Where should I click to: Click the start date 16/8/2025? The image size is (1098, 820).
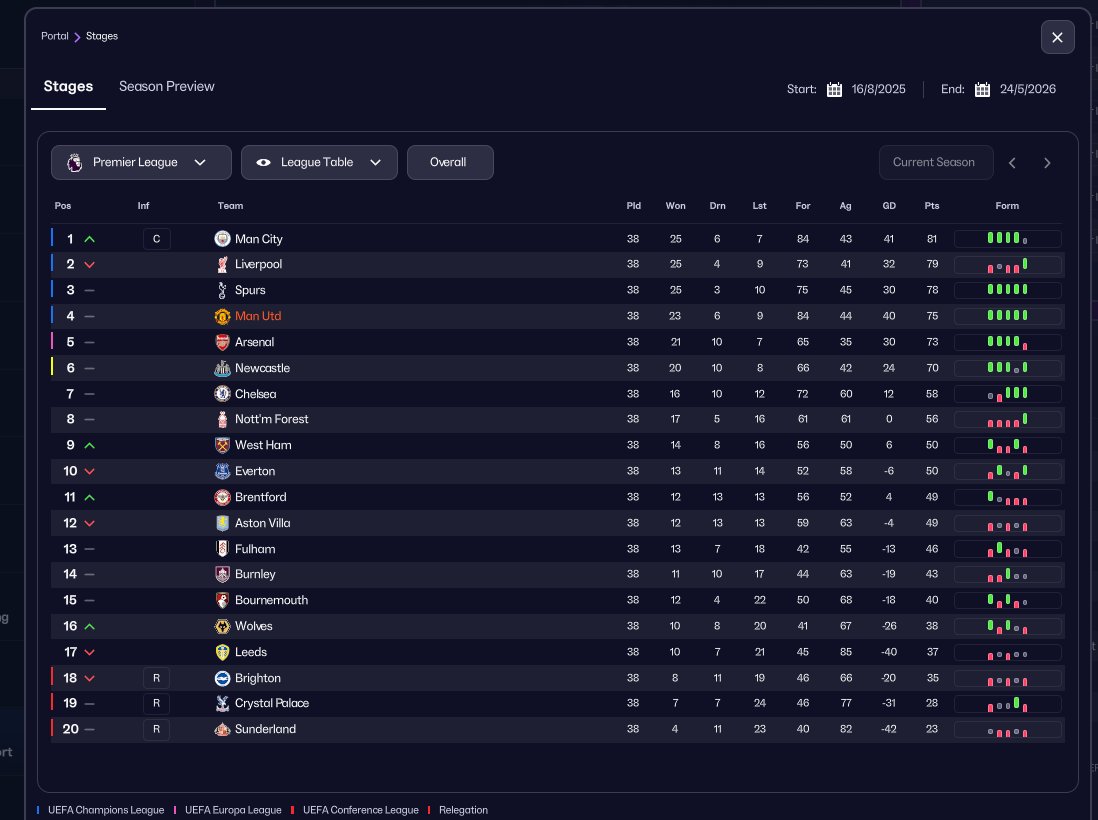(878, 89)
